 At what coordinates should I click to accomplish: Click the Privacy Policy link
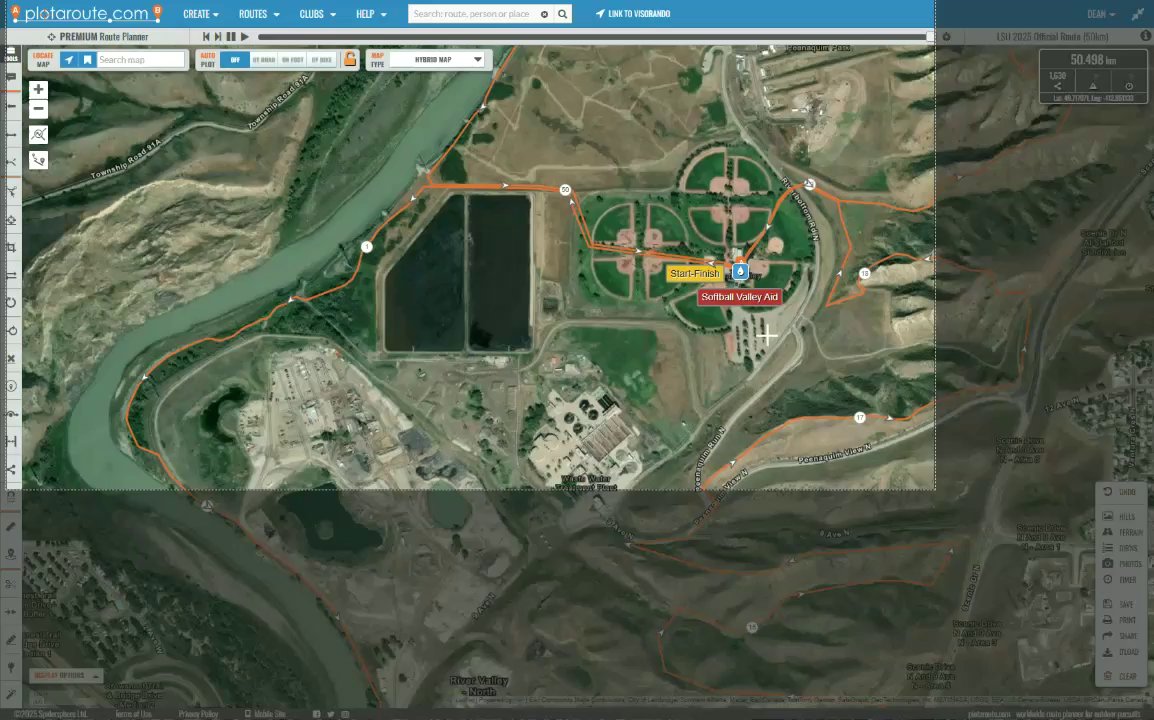click(198, 713)
